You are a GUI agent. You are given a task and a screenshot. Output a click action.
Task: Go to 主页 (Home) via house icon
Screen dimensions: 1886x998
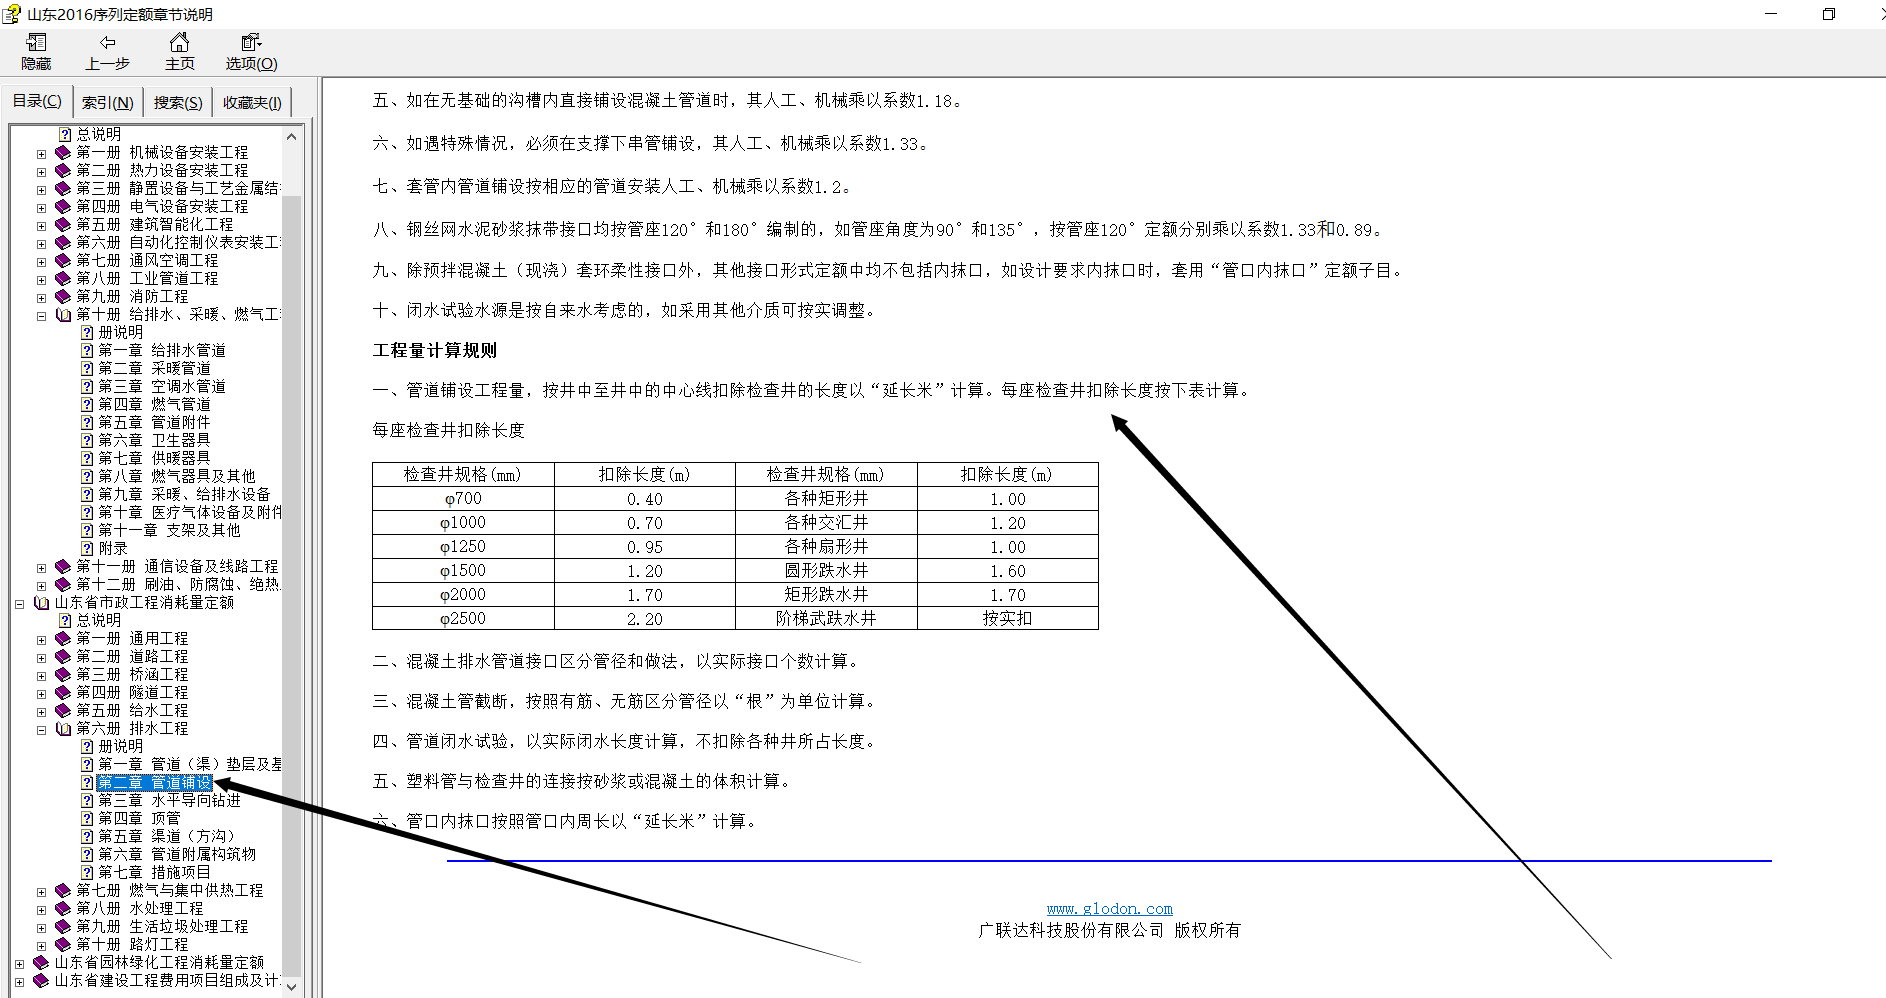179,42
